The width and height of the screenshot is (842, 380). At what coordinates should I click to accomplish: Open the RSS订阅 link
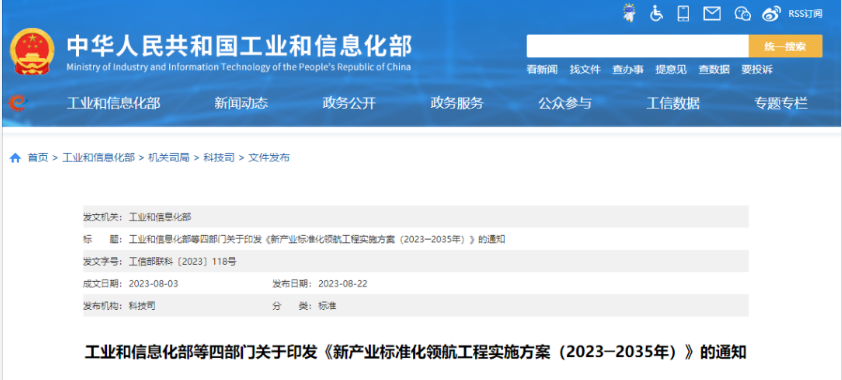coord(805,14)
